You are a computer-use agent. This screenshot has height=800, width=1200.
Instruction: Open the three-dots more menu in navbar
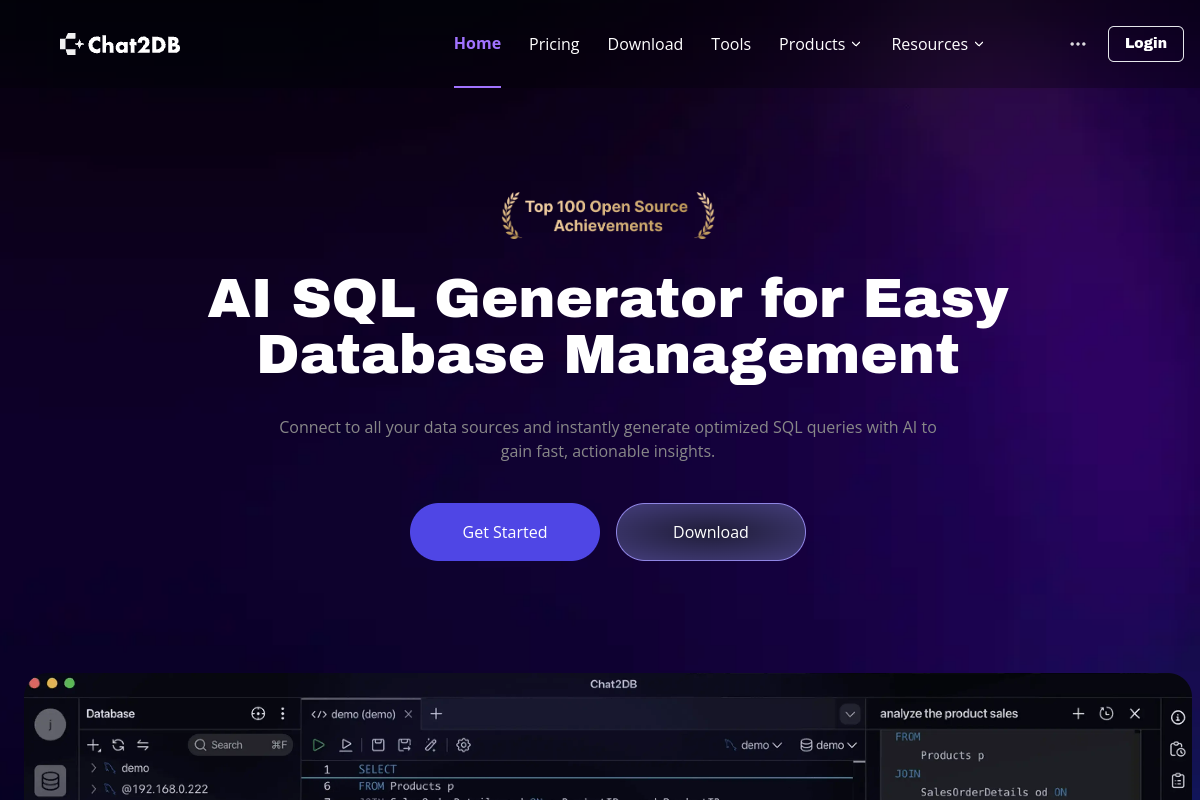click(x=1078, y=44)
